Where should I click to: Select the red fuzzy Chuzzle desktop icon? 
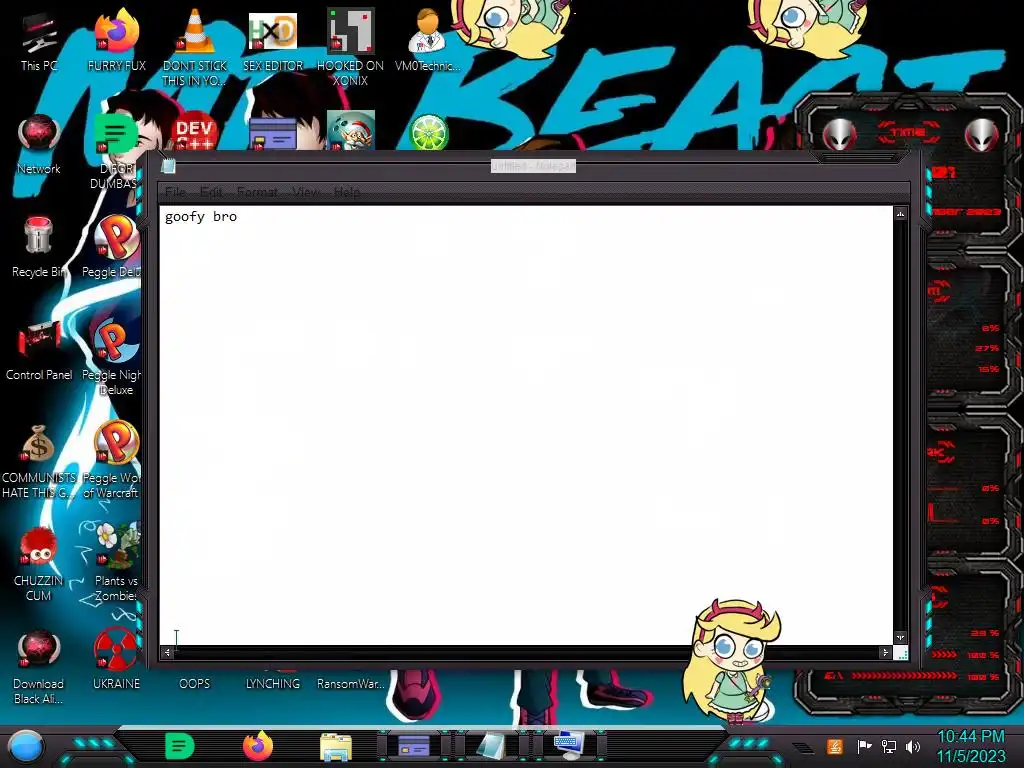[x=39, y=564]
